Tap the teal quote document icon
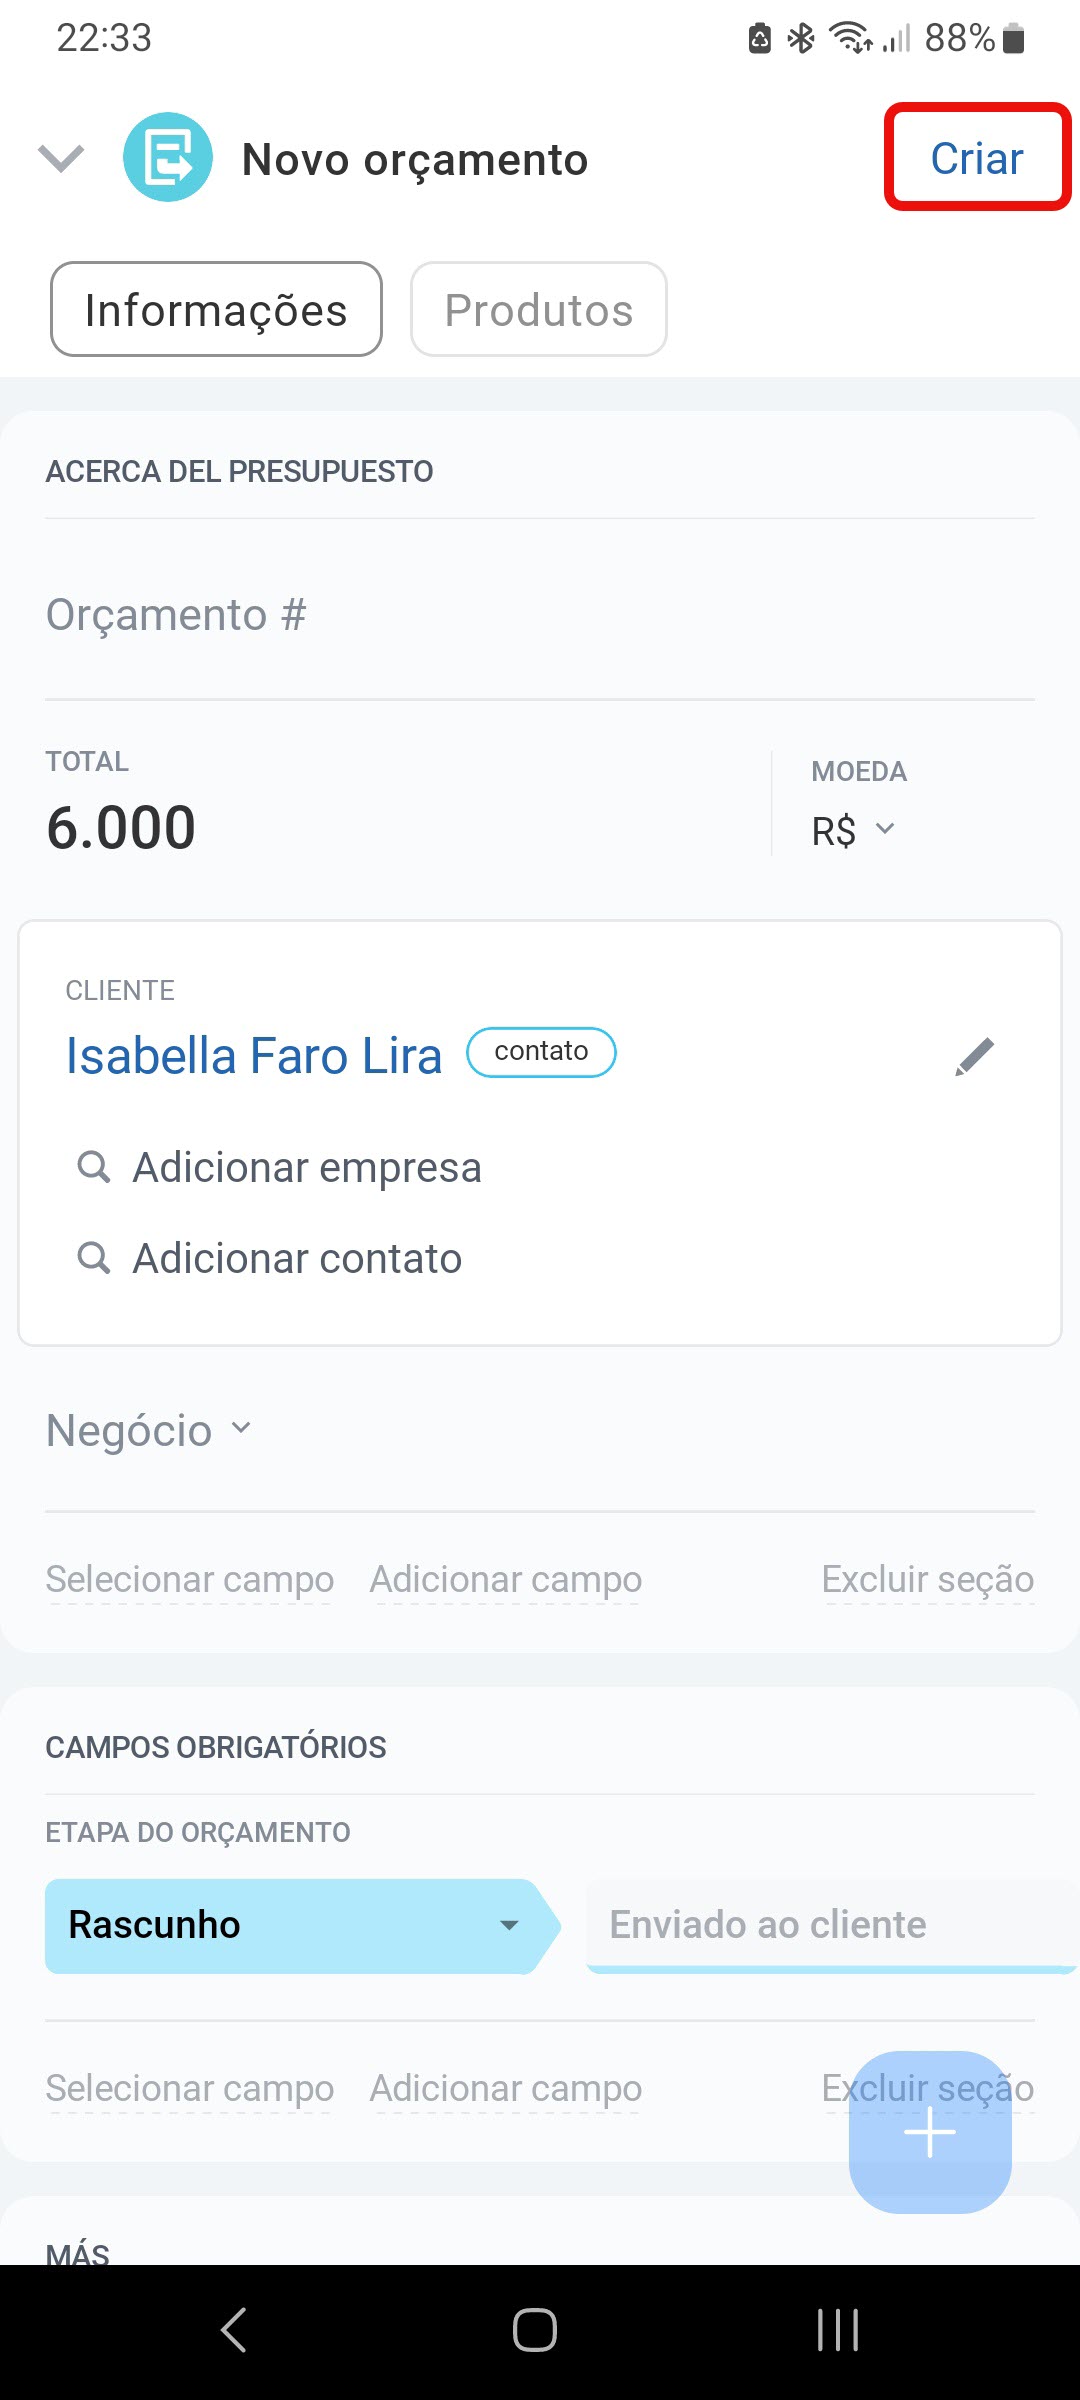 [168, 158]
